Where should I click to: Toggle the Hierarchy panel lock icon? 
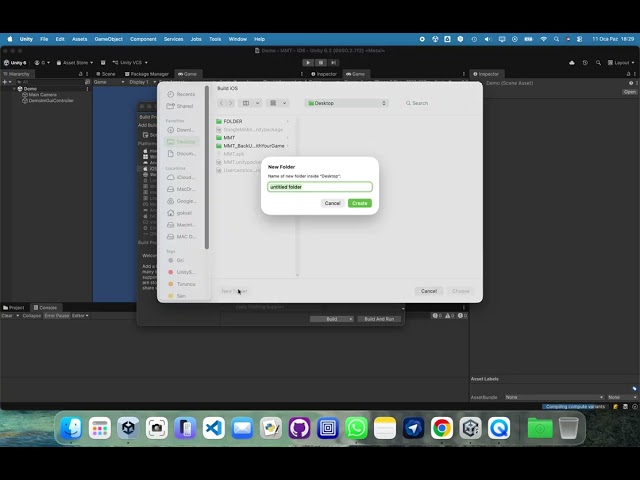tap(80, 74)
